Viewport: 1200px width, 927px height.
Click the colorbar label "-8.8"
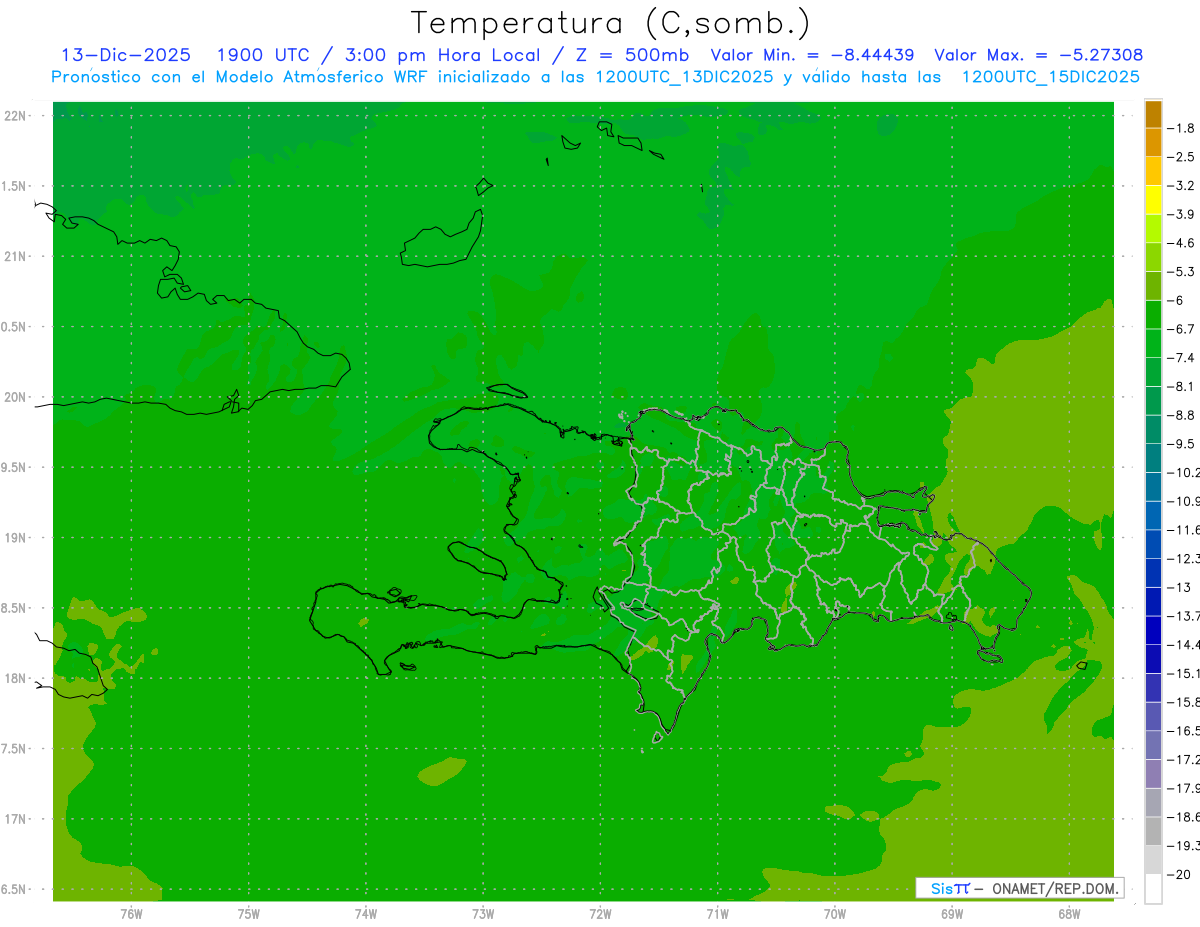click(1182, 415)
